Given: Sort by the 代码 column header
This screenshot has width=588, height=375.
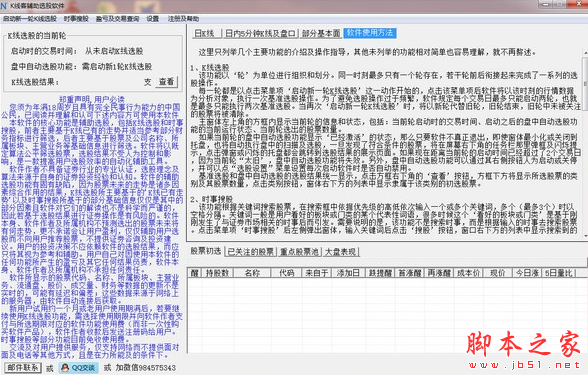Looking at the screenshot, I should pos(286,273).
